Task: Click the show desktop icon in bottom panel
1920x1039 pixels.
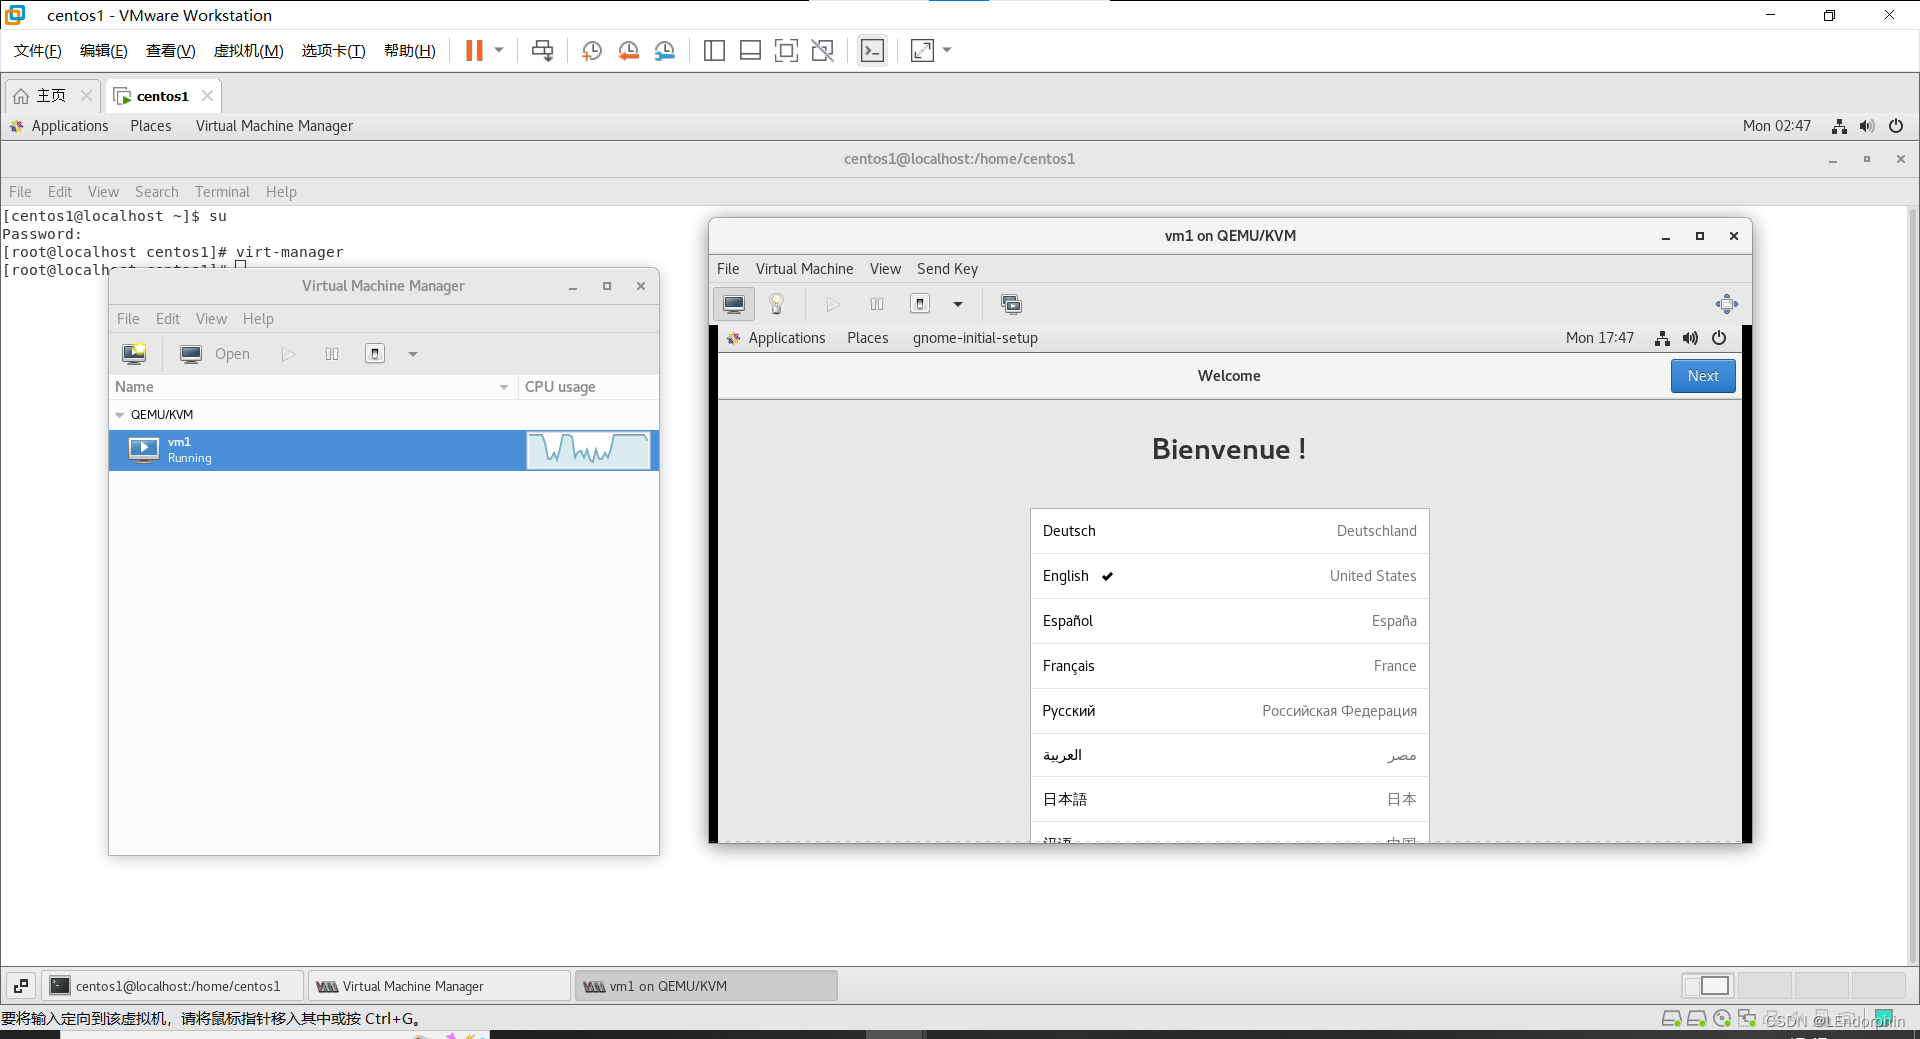Action: pyautogui.click(x=21, y=986)
